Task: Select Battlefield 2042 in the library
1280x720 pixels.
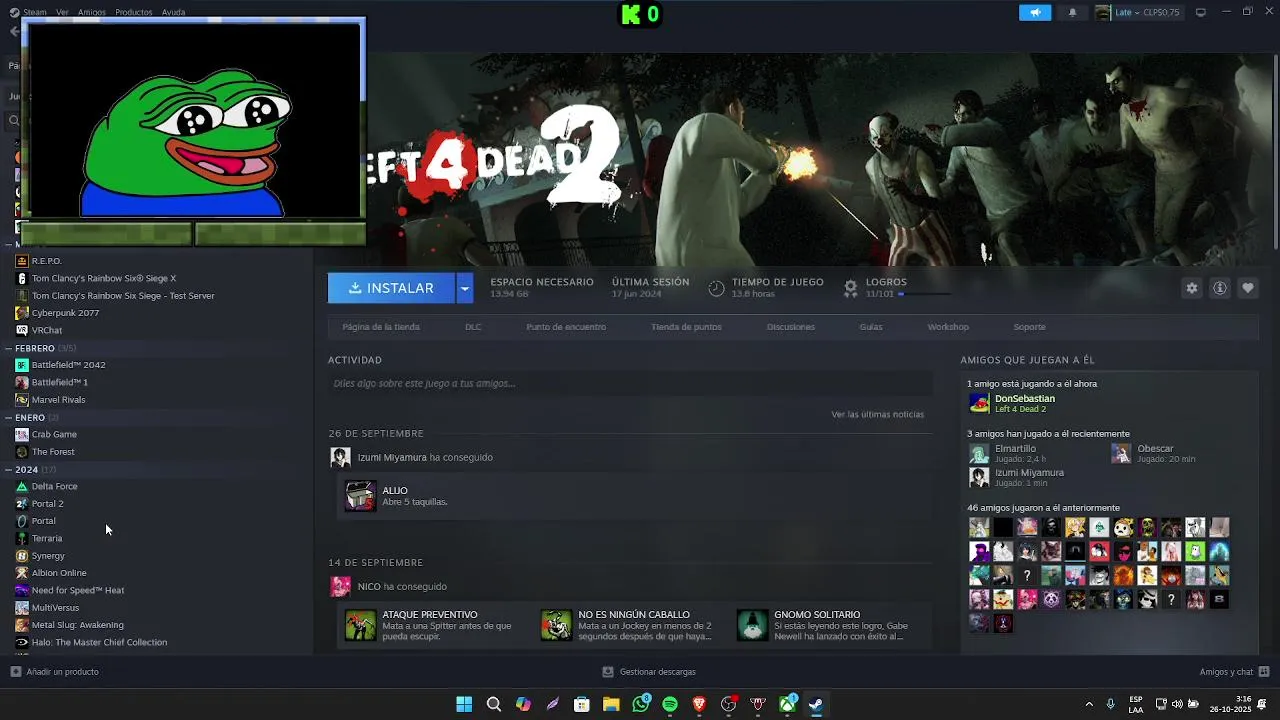Action: pyautogui.click(x=68, y=365)
